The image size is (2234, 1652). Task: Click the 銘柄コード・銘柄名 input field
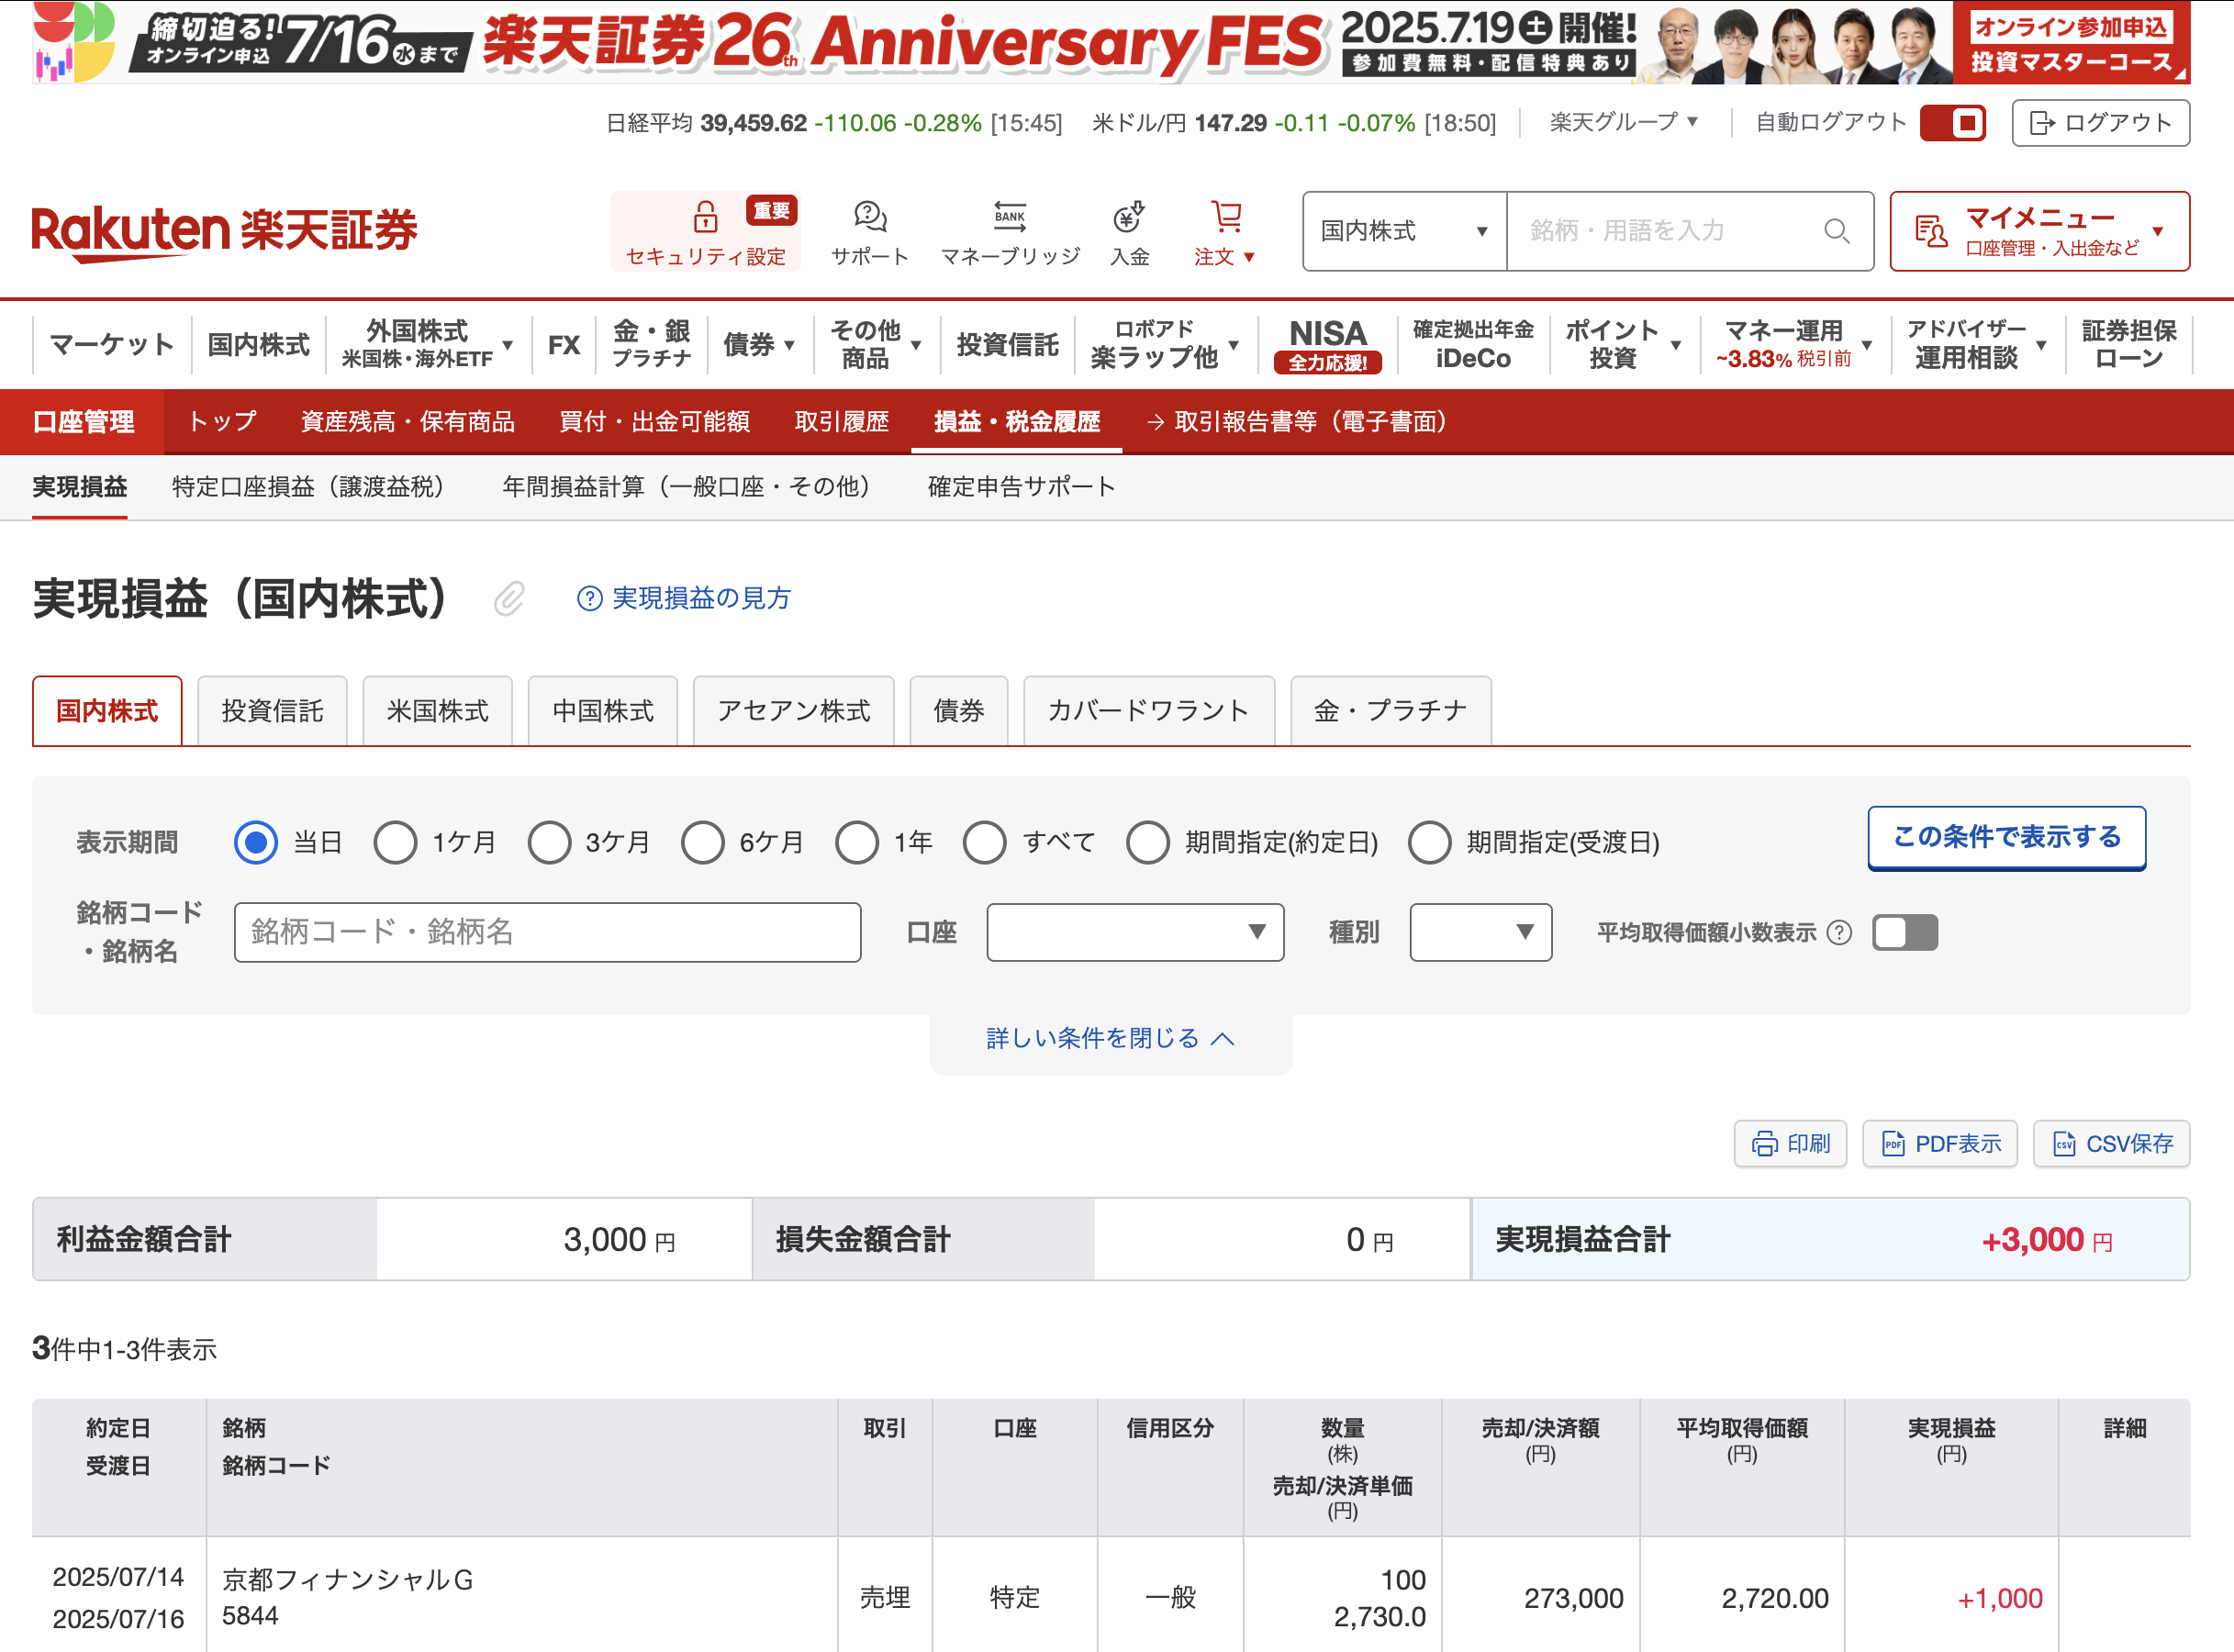point(548,933)
